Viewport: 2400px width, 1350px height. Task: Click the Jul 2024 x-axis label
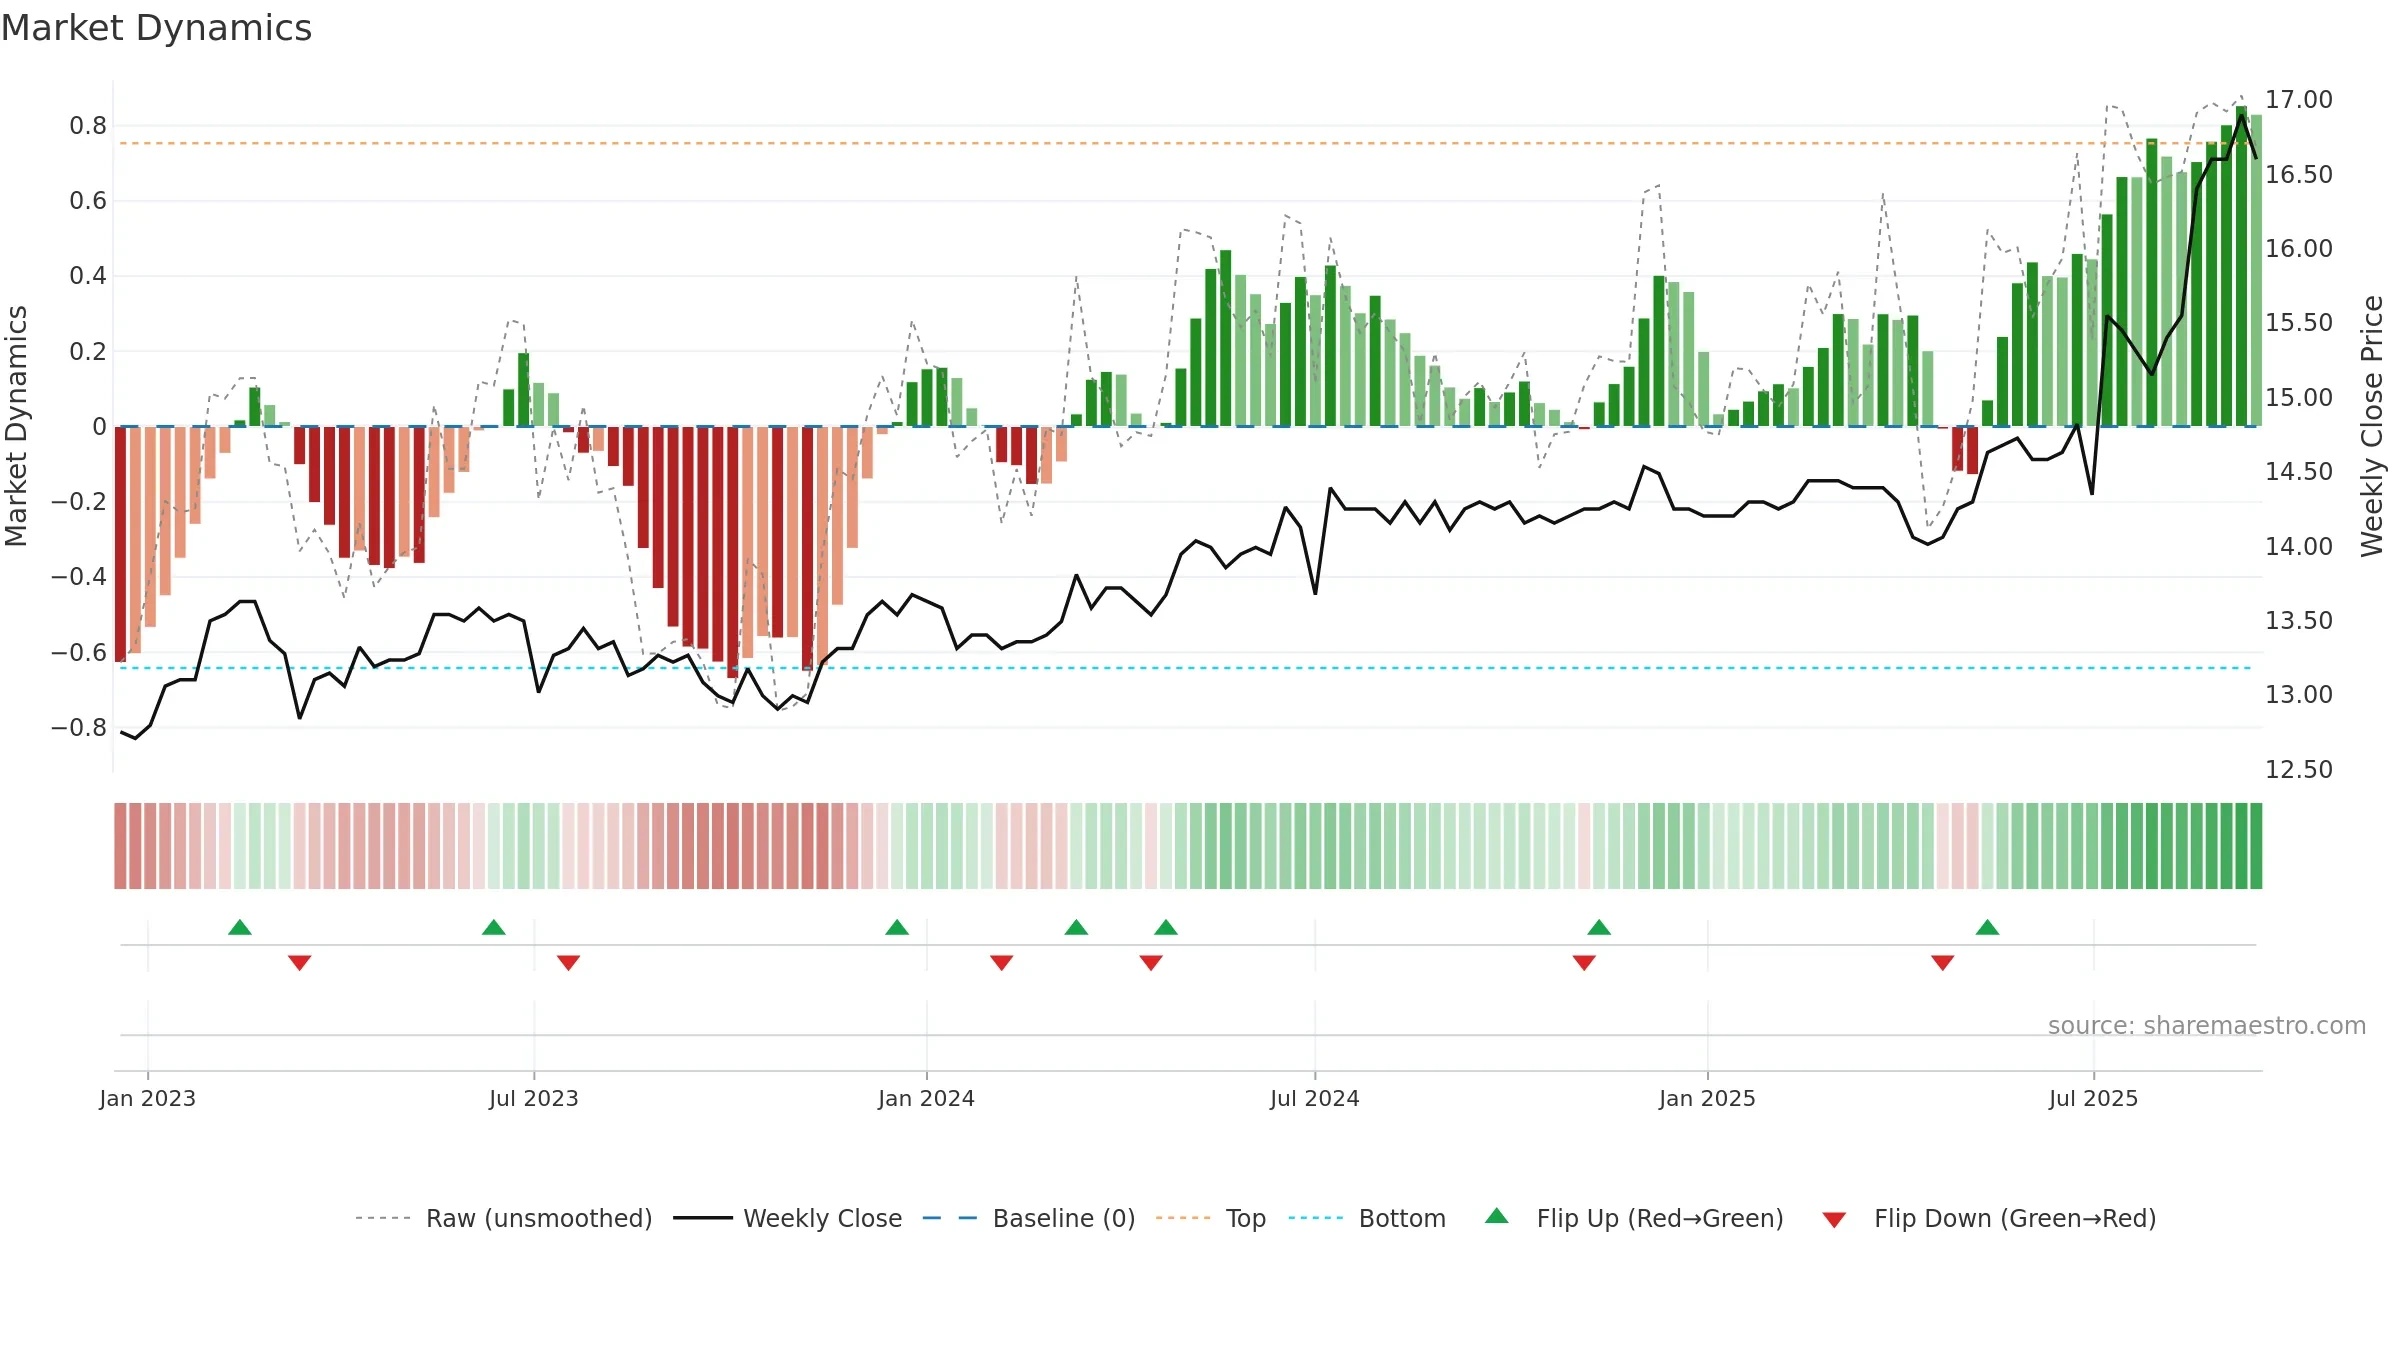click(1315, 1098)
